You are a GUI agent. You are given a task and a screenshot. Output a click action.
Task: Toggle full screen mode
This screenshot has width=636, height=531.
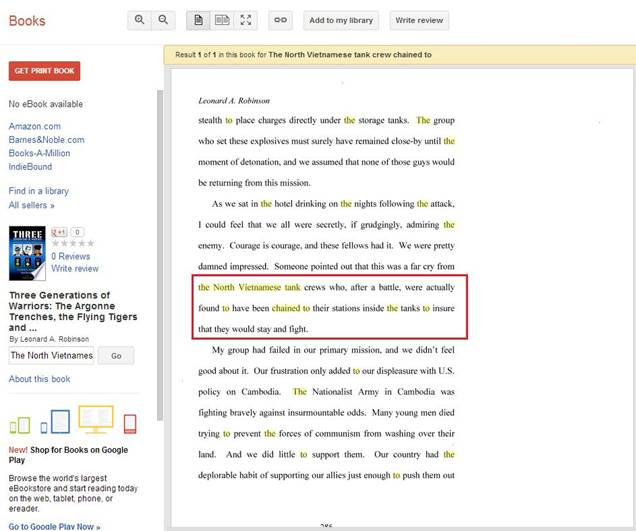click(246, 20)
